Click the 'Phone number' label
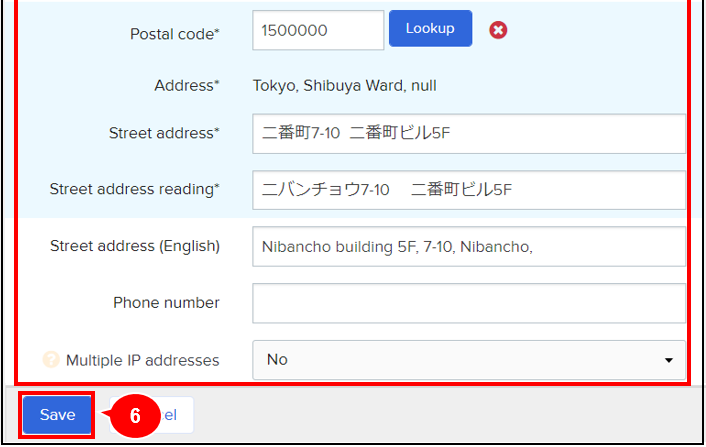Screen dimensions: 706x447 166,303
